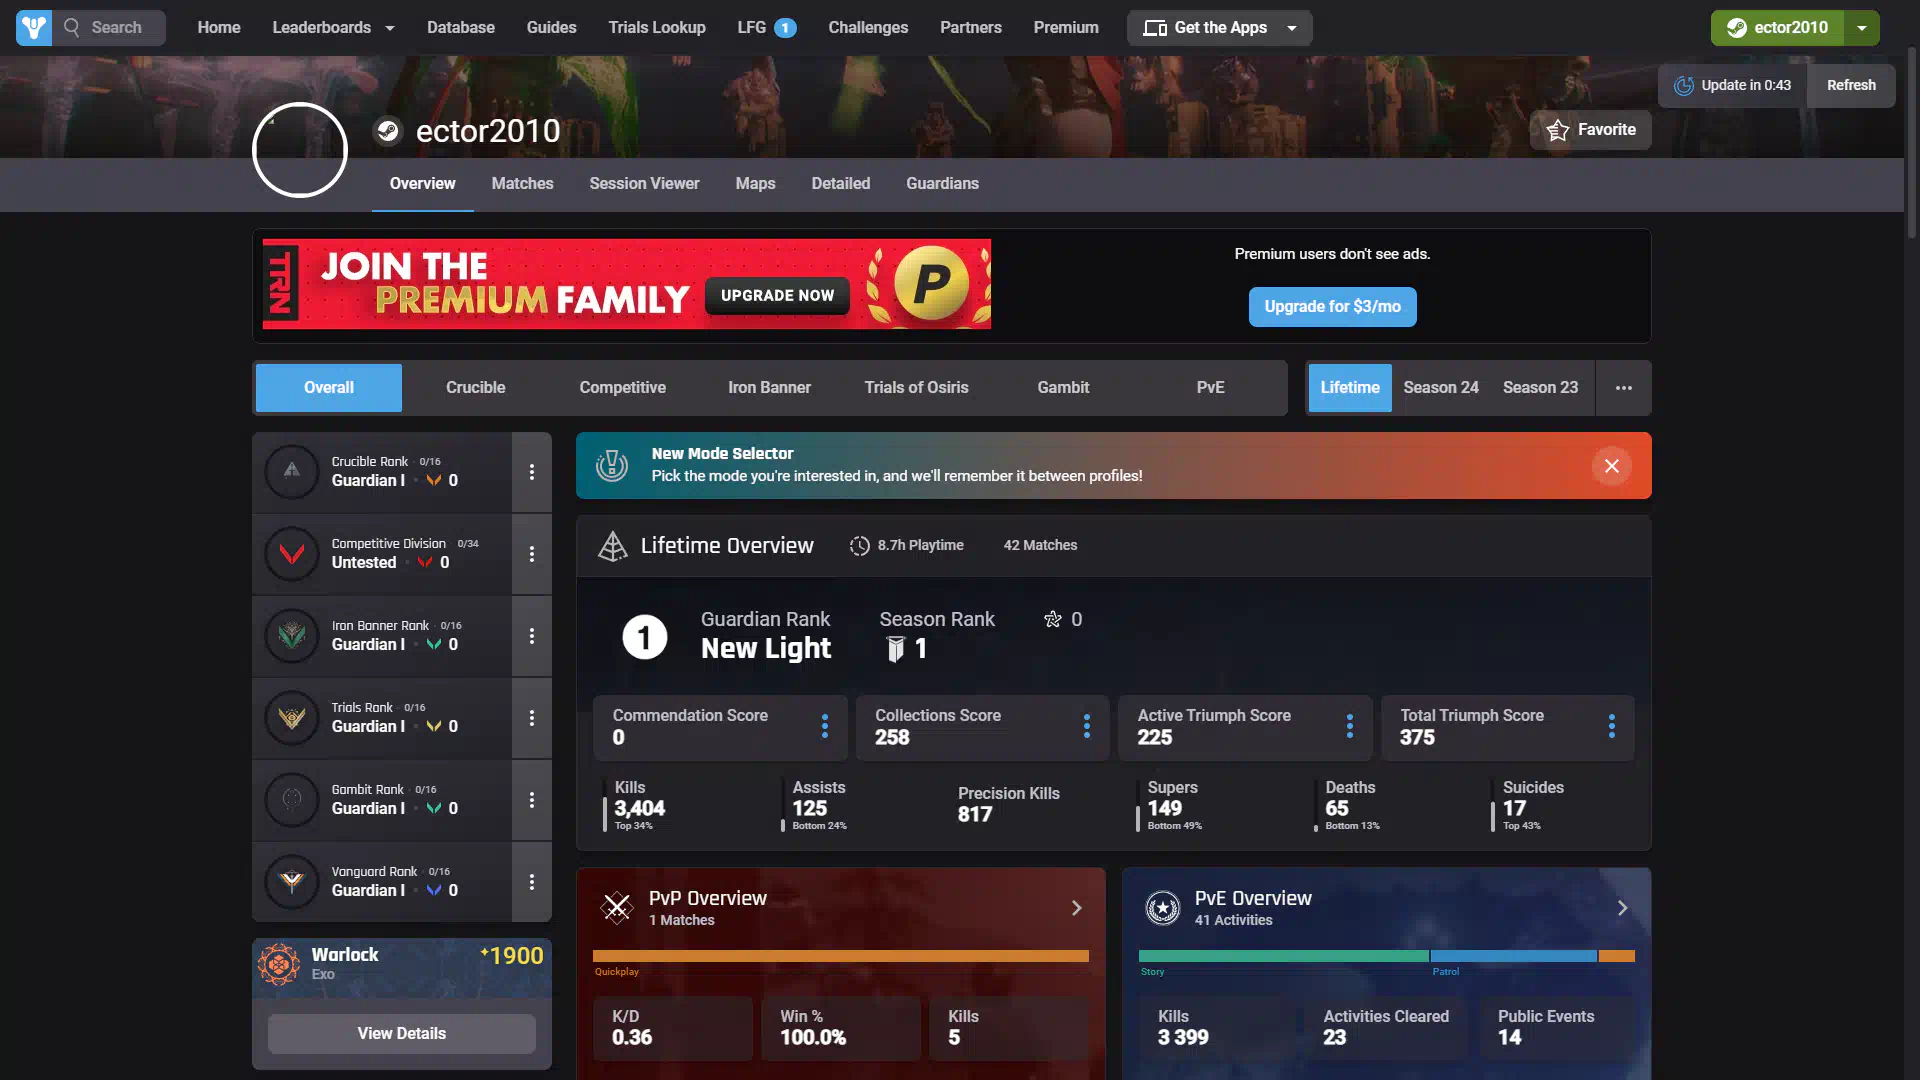1920x1080 pixels.
Task: Switch to the Matches tab
Action: pyautogui.click(x=522, y=184)
